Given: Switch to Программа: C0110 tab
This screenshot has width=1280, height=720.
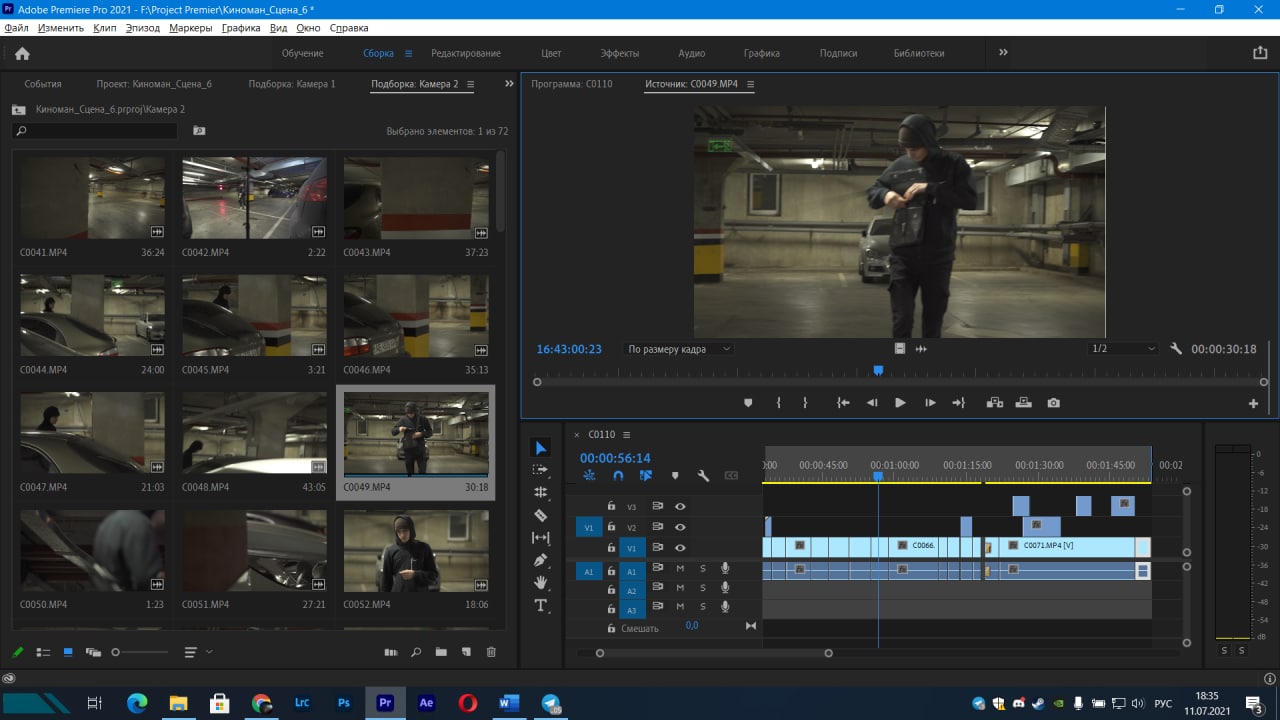Looking at the screenshot, I should pyautogui.click(x=572, y=84).
